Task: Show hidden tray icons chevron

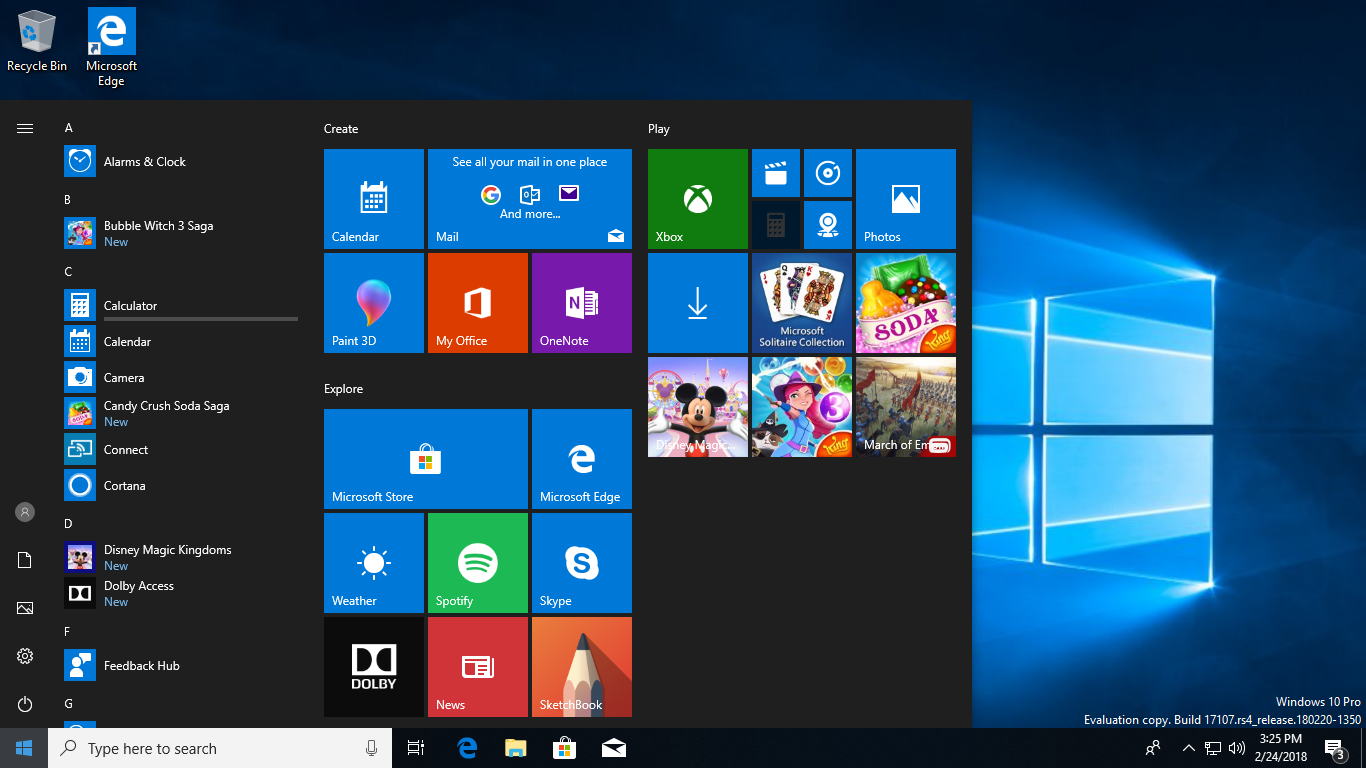Action: [x=1189, y=748]
